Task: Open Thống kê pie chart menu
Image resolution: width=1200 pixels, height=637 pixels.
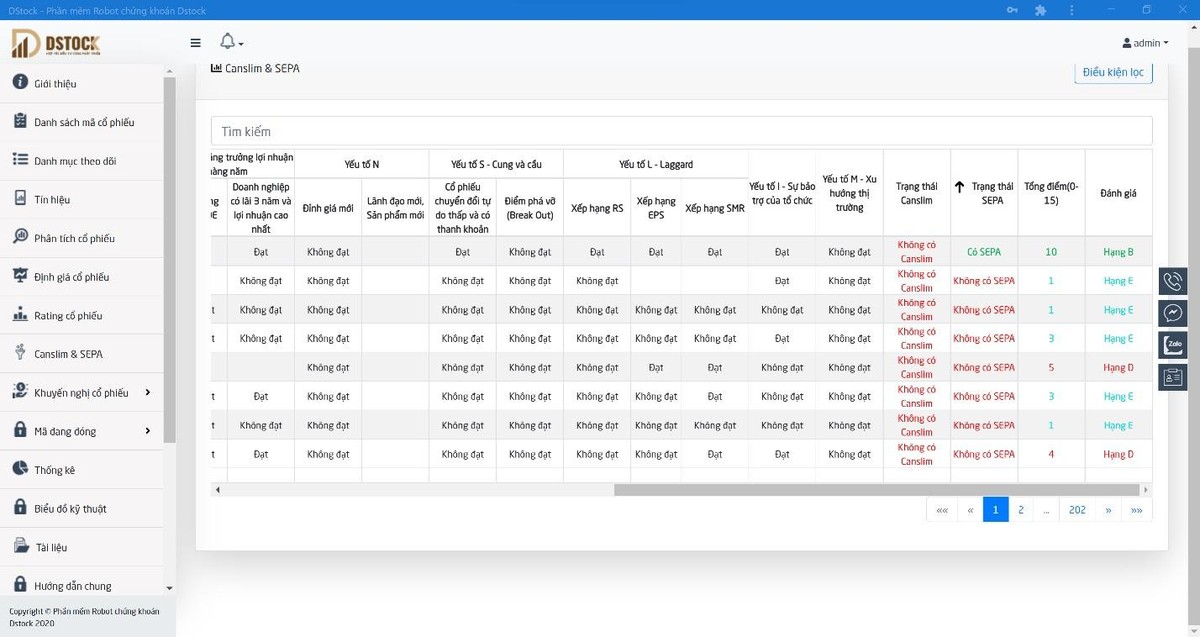Action: coord(54,470)
